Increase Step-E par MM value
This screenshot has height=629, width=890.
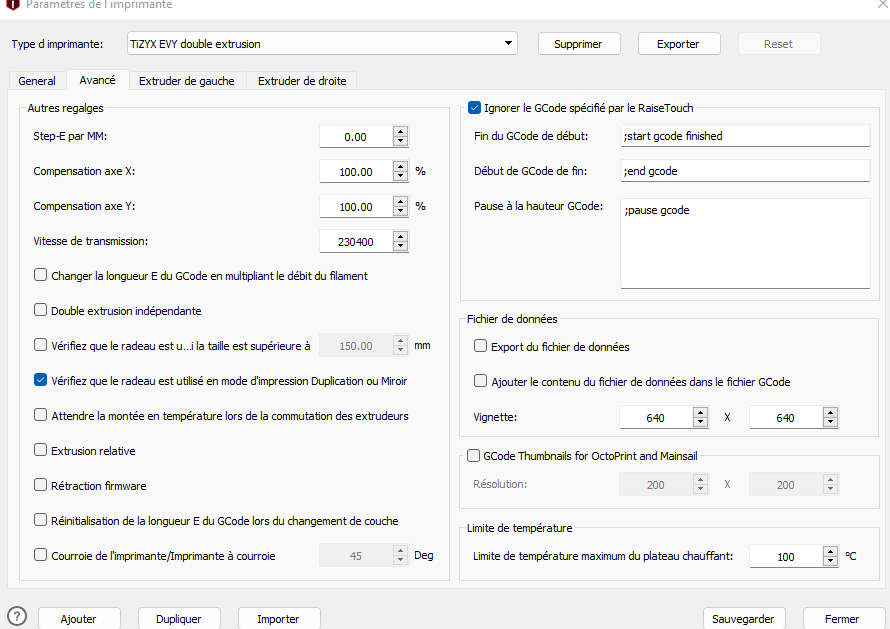click(401, 131)
